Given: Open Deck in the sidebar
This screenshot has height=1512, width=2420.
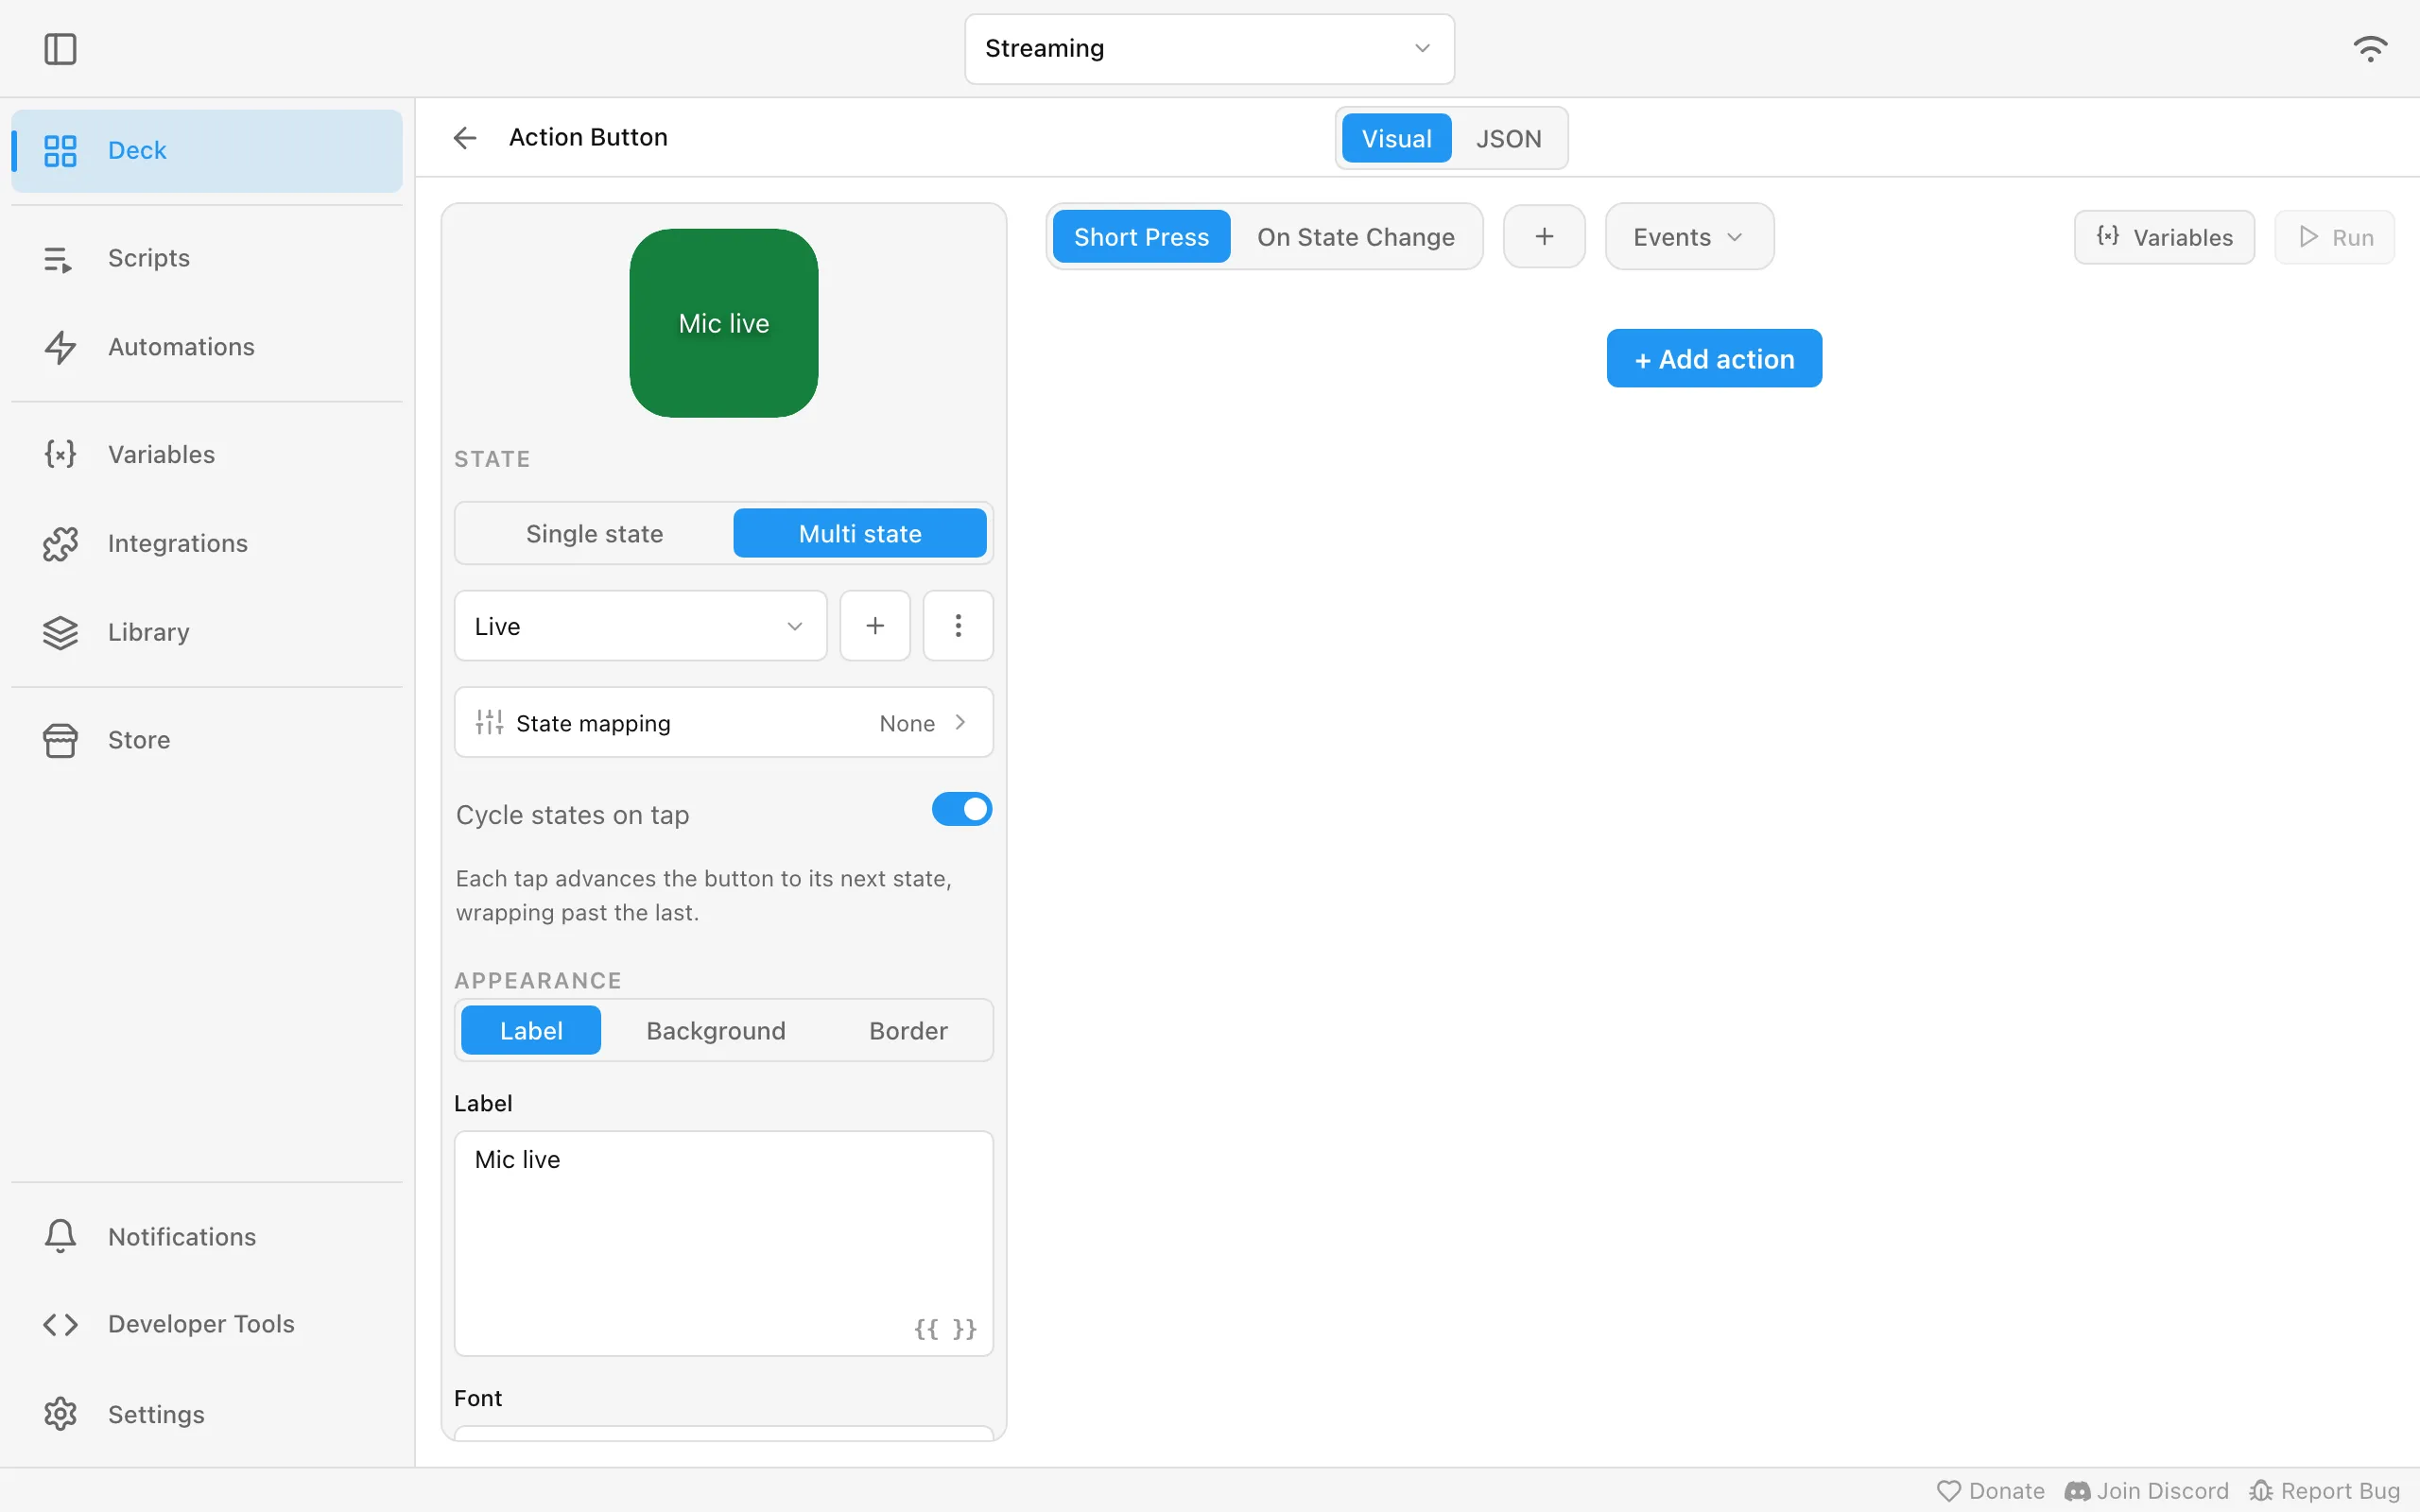Looking at the screenshot, I should point(207,150).
